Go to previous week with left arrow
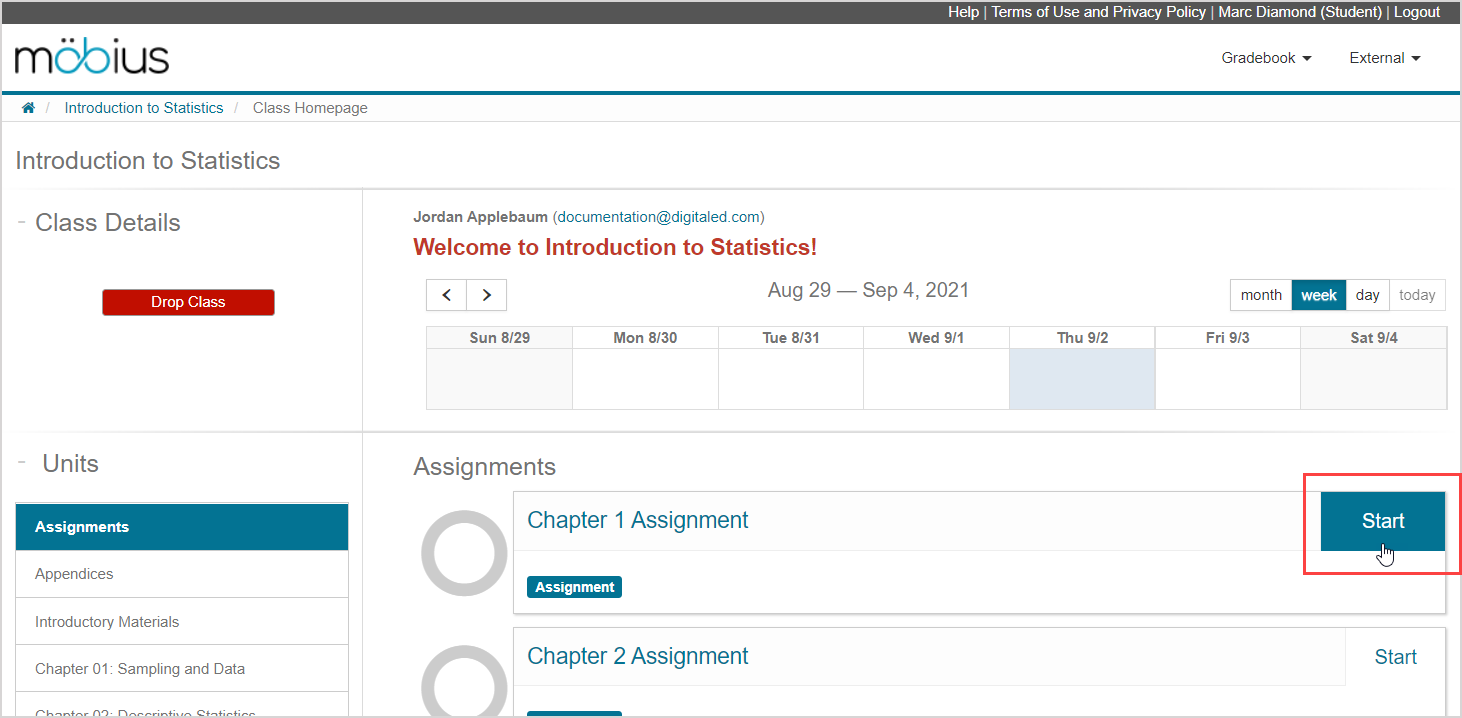 click(447, 295)
